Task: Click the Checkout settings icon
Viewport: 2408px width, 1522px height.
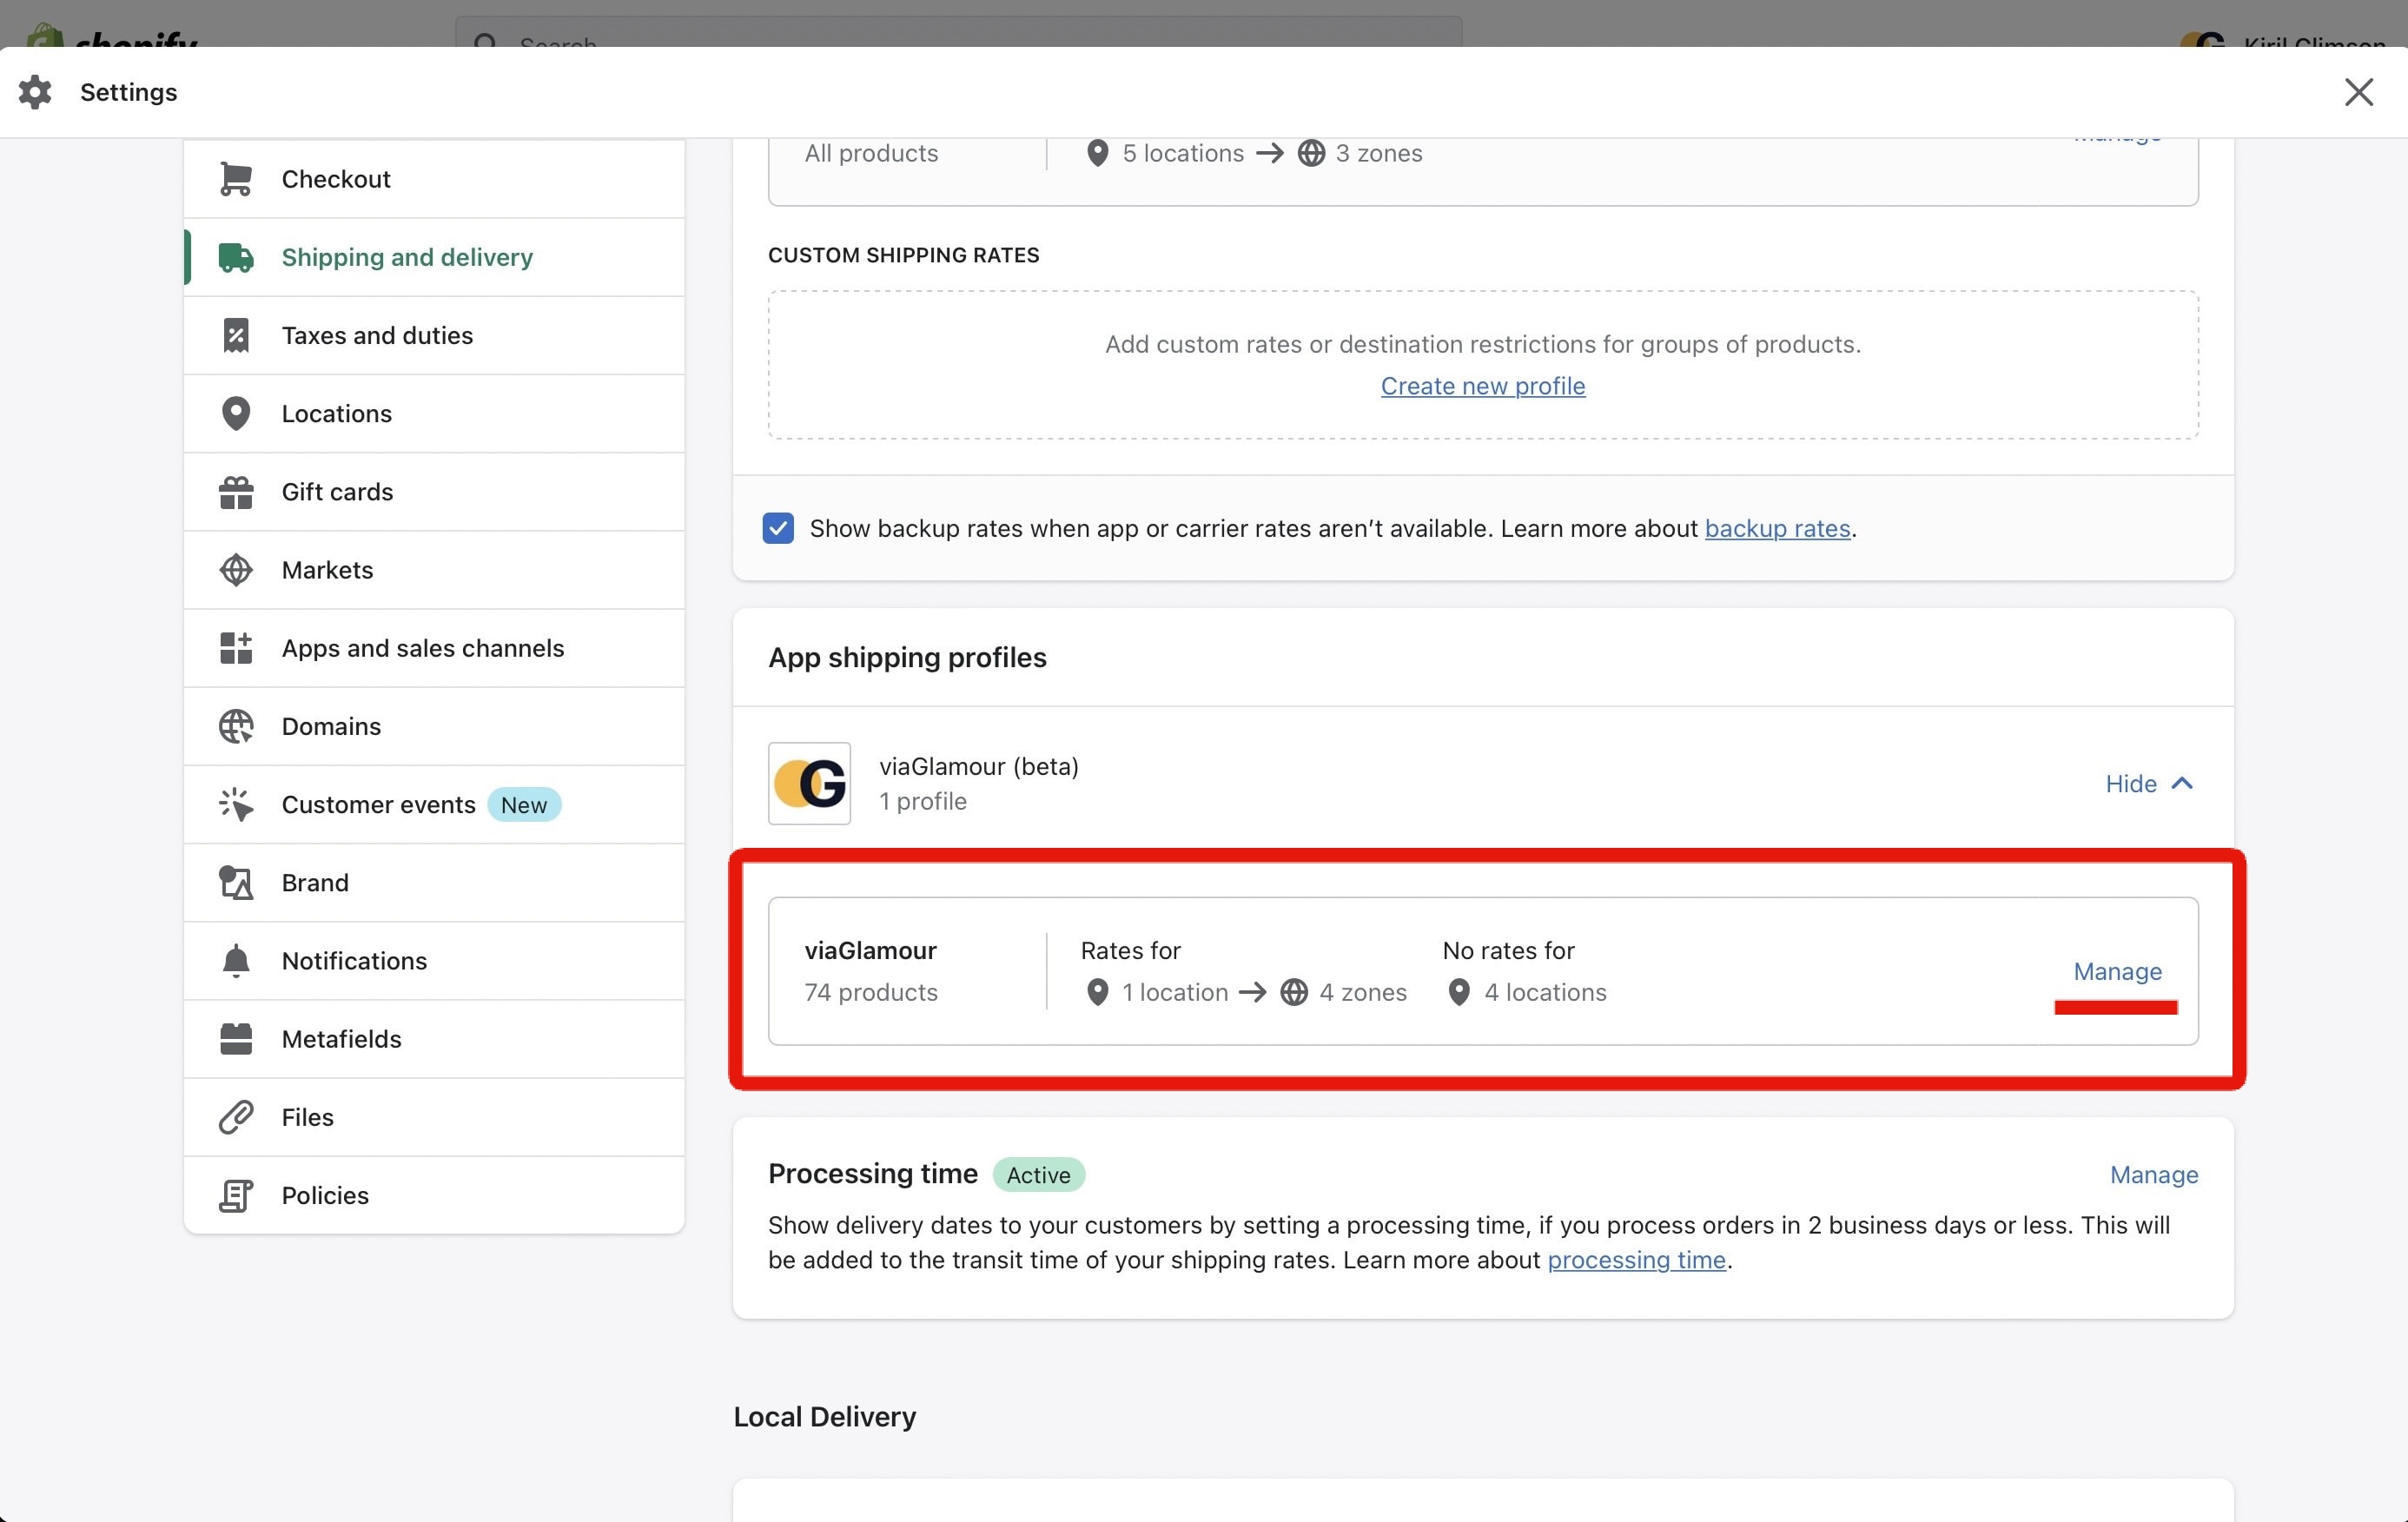Action: pyautogui.click(x=235, y=177)
